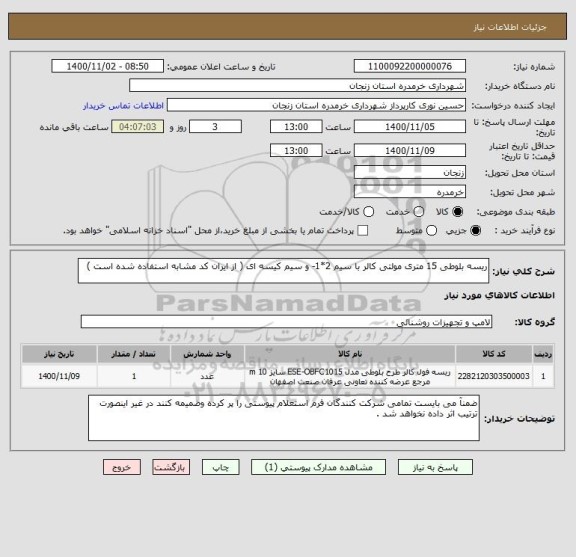Image resolution: width=576 pixels, height=557 pixels.
Task: Select the متوسط purchase type radio
Action: point(431,230)
